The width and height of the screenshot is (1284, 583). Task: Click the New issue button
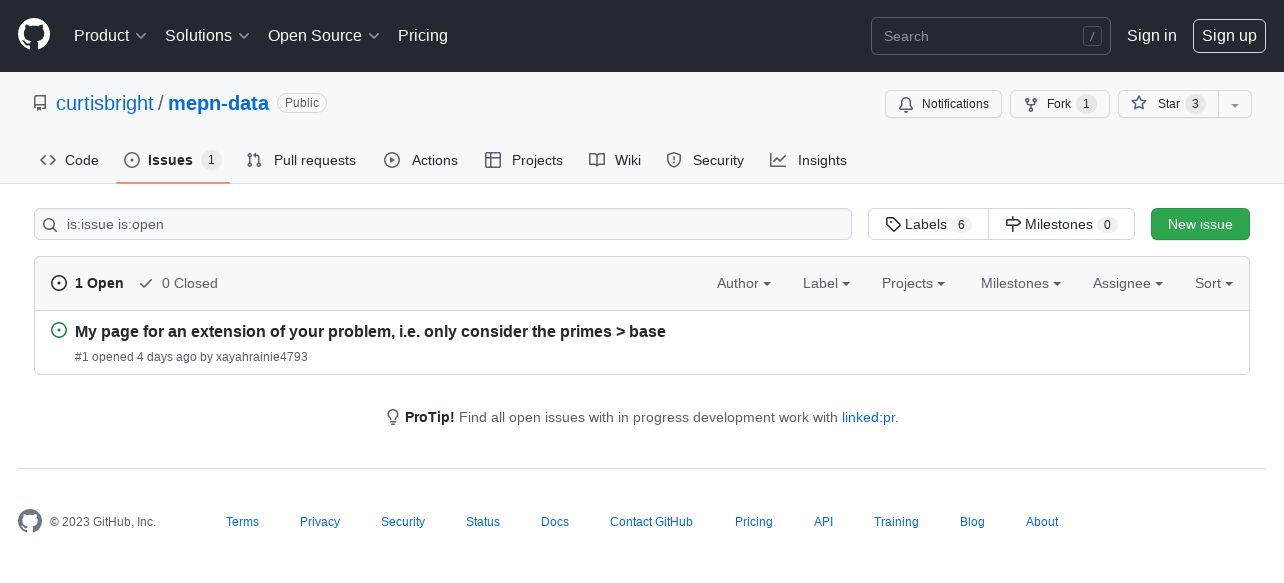pyautogui.click(x=1200, y=224)
